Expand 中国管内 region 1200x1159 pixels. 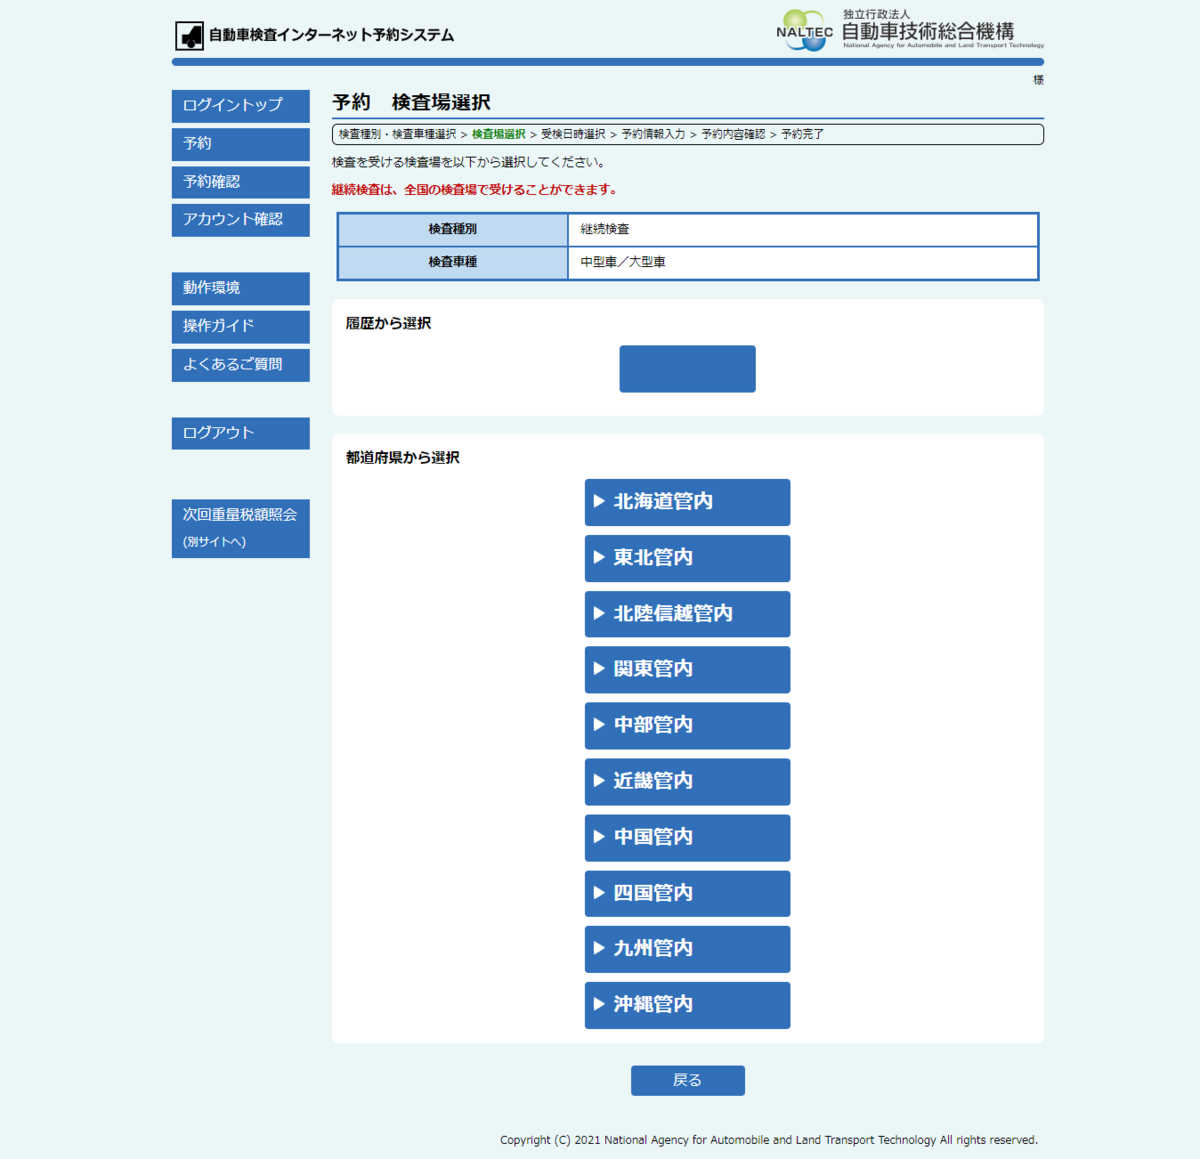point(687,837)
